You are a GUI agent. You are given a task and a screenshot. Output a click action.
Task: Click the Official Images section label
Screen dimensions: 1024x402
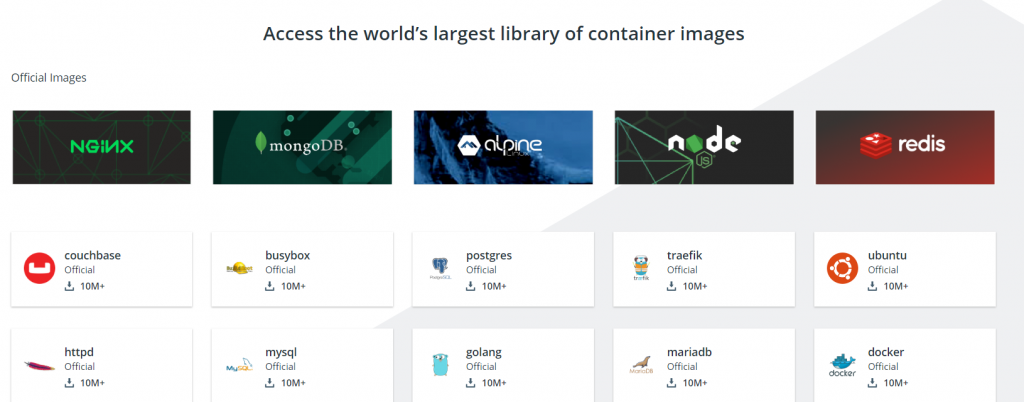49,78
